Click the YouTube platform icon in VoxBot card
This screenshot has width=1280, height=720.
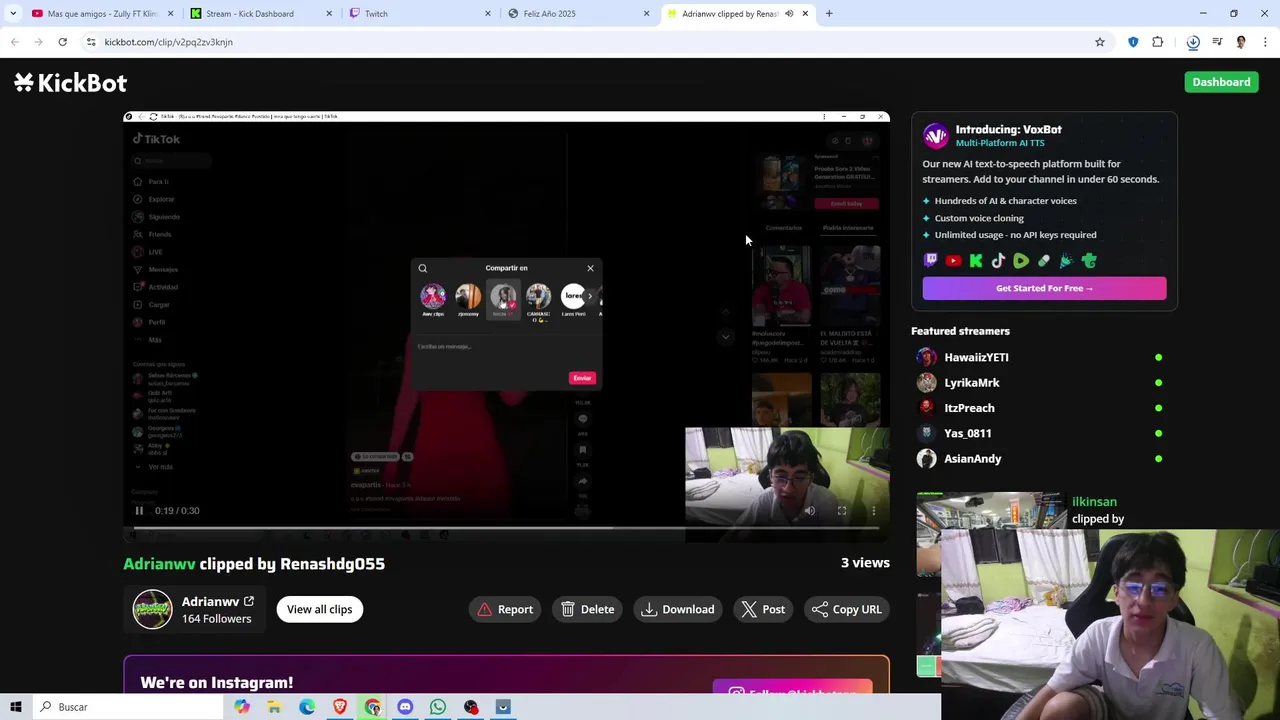click(953, 261)
